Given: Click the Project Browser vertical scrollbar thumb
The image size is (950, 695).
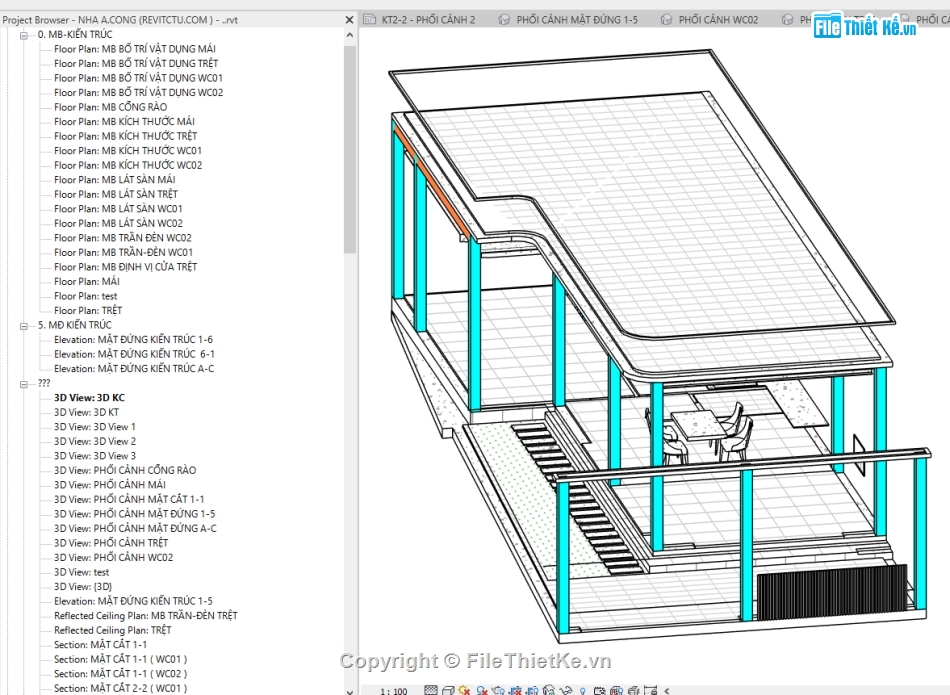Looking at the screenshot, I should (x=350, y=149).
